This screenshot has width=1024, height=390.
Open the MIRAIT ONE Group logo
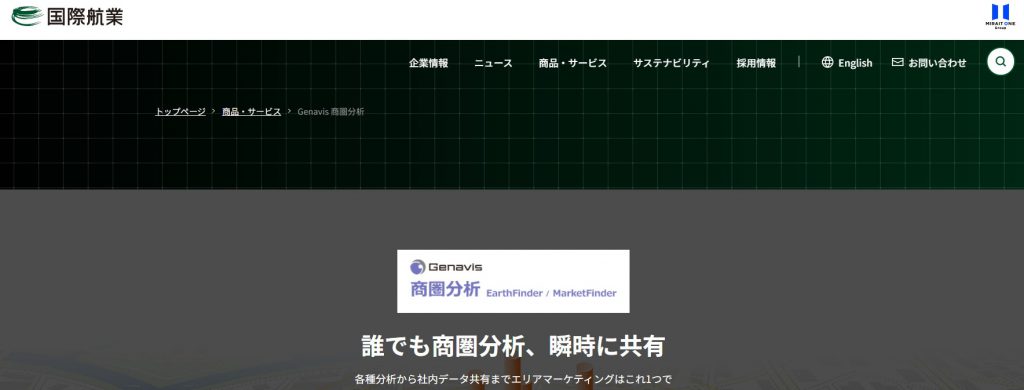(1000, 16)
